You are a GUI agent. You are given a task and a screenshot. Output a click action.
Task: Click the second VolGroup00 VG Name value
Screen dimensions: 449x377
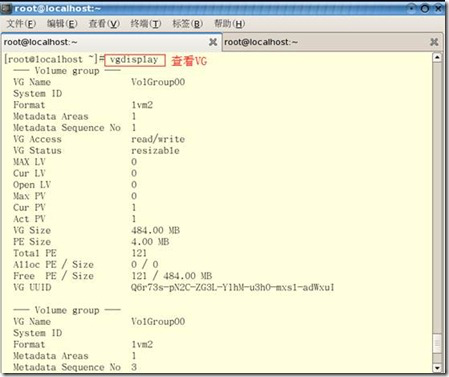[158, 322]
